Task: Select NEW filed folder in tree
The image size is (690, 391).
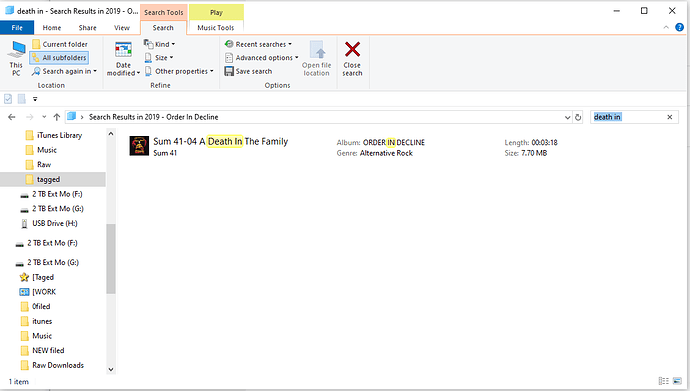Action: 43,351
